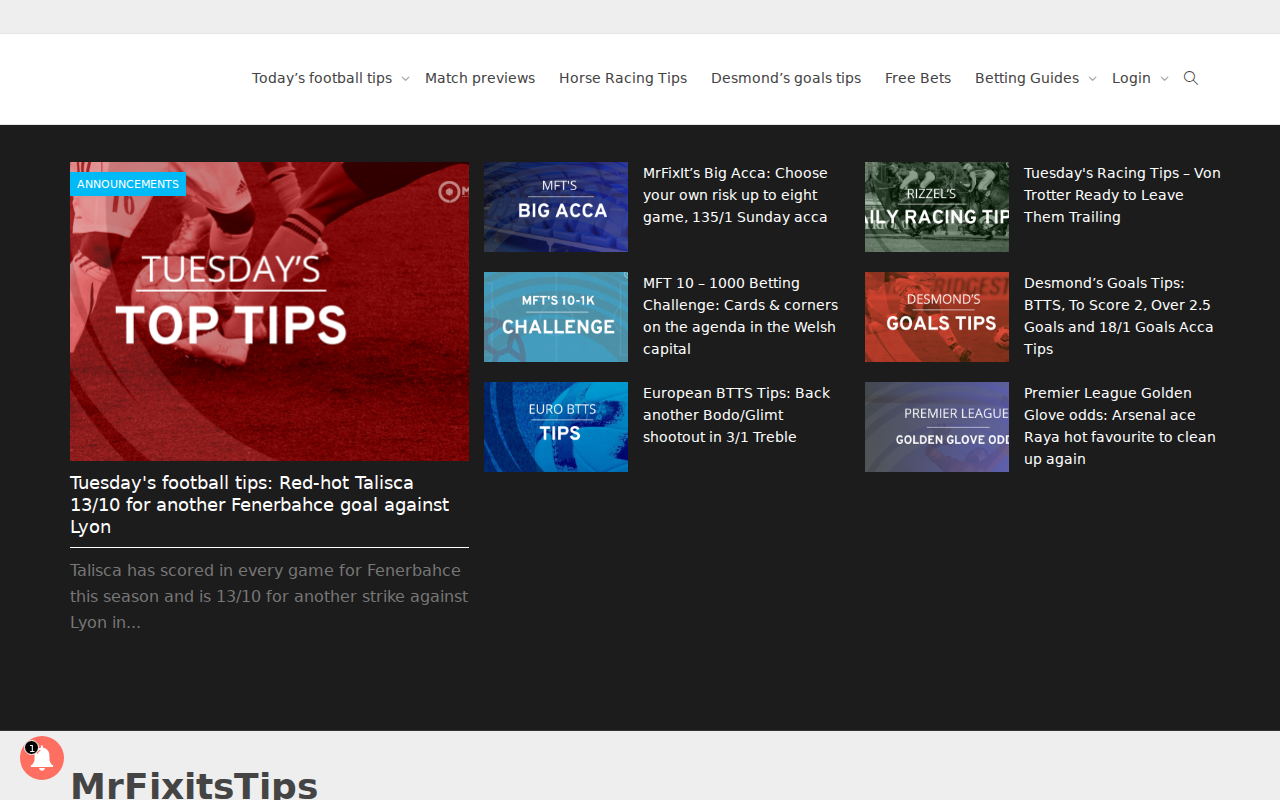Visit the Free Bets page

(x=918, y=78)
